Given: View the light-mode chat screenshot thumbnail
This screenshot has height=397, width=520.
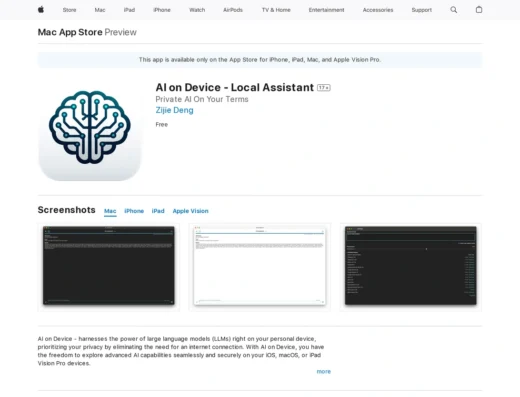Looking at the screenshot, I should coord(260,267).
